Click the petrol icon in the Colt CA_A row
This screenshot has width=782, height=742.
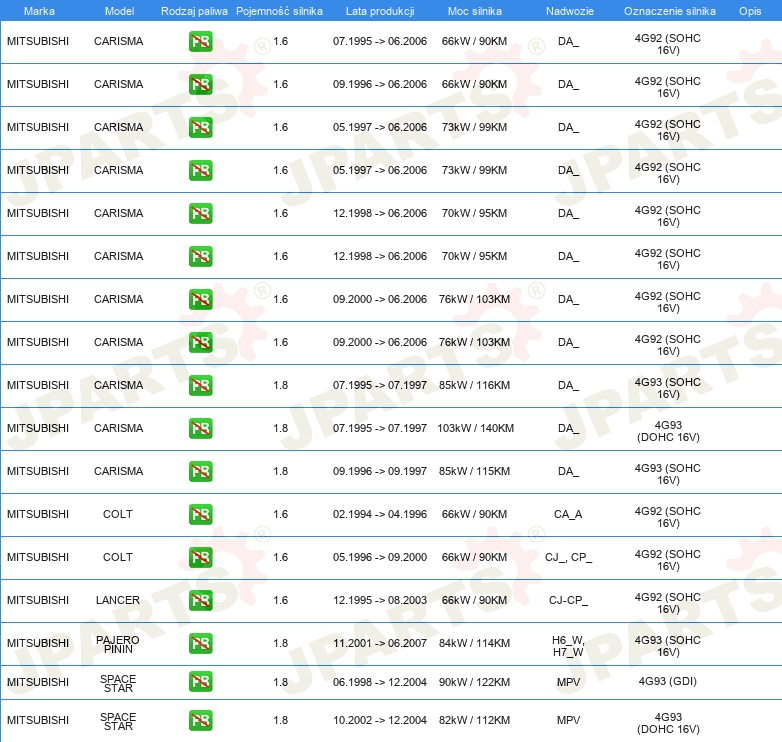coord(200,514)
